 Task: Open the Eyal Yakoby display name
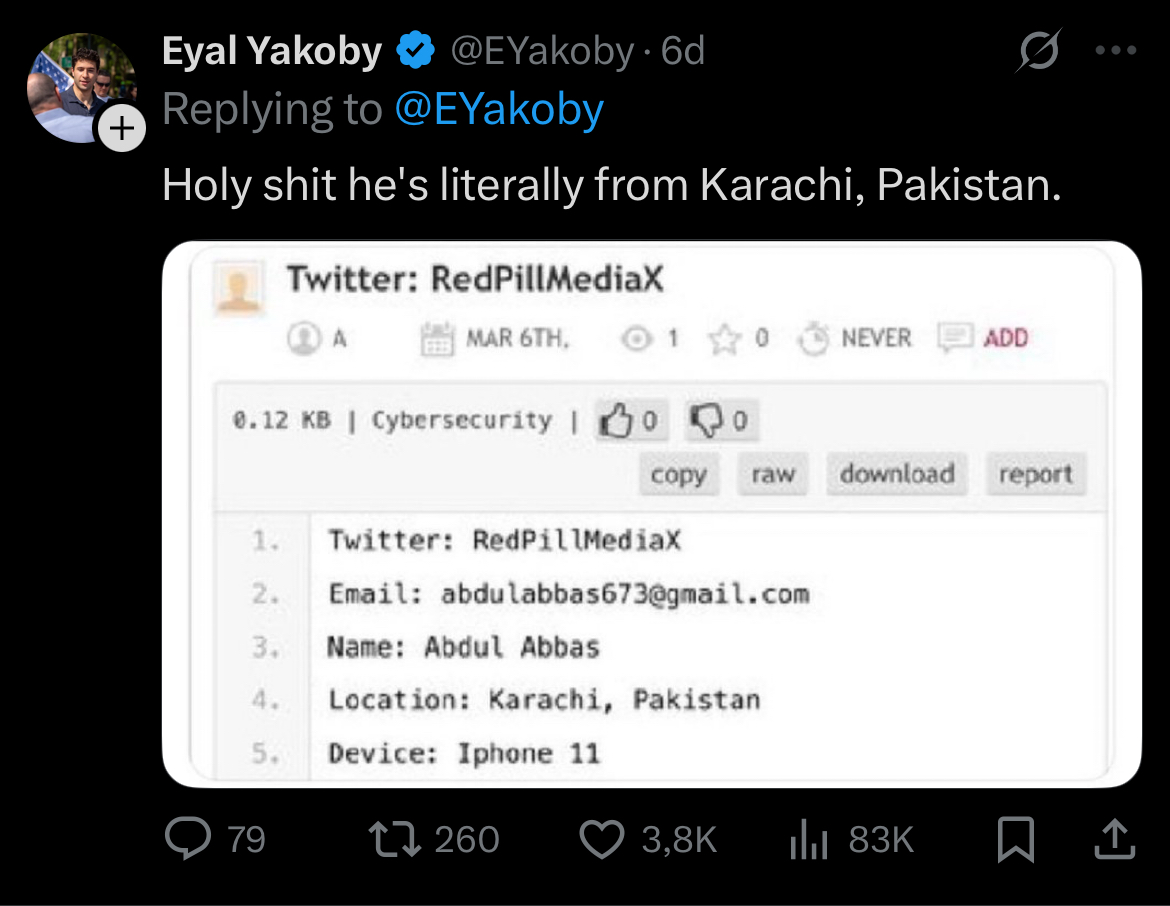pos(272,51)
